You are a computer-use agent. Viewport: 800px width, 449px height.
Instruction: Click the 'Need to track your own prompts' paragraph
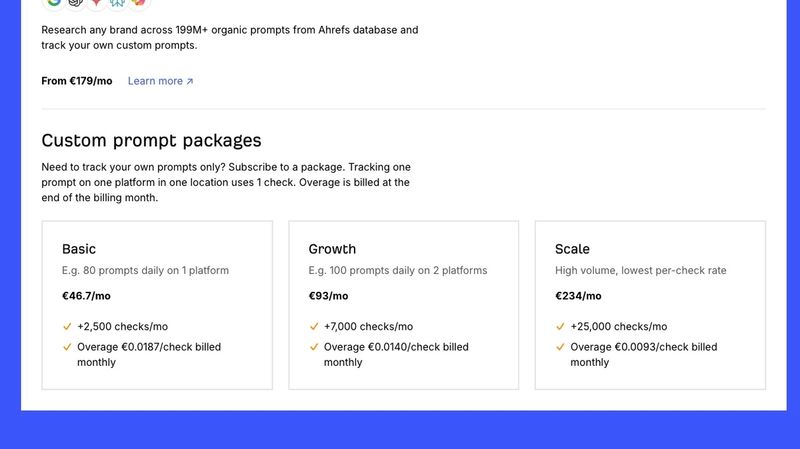[x=226, y=182]
